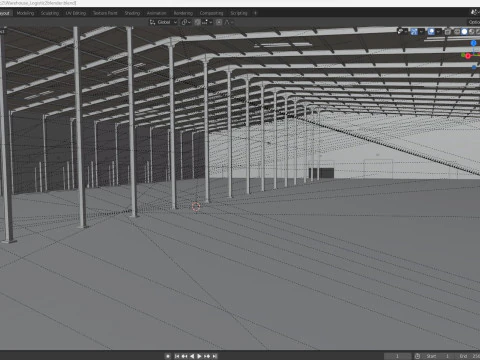Toggle show overlays button
The image size is (480, 360).
tap(431, 31)
